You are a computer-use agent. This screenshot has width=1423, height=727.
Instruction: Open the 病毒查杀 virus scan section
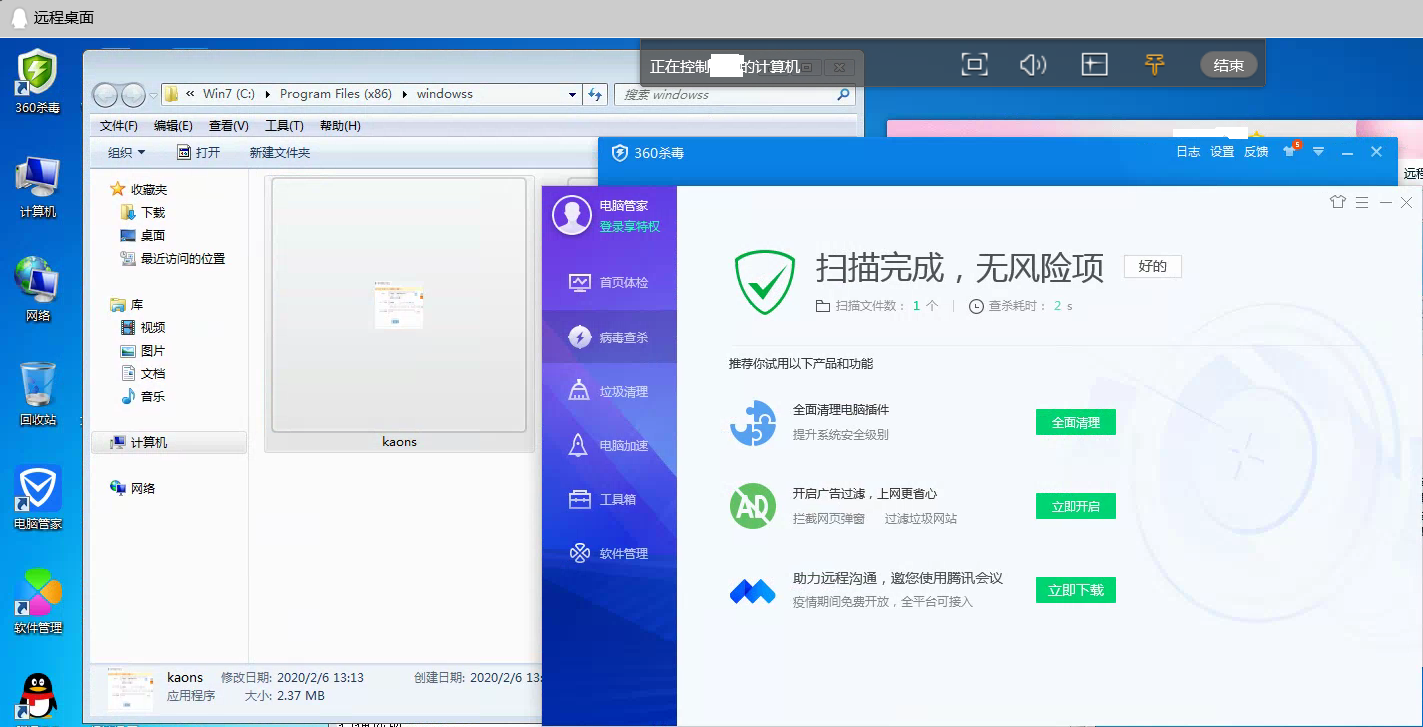609,337
